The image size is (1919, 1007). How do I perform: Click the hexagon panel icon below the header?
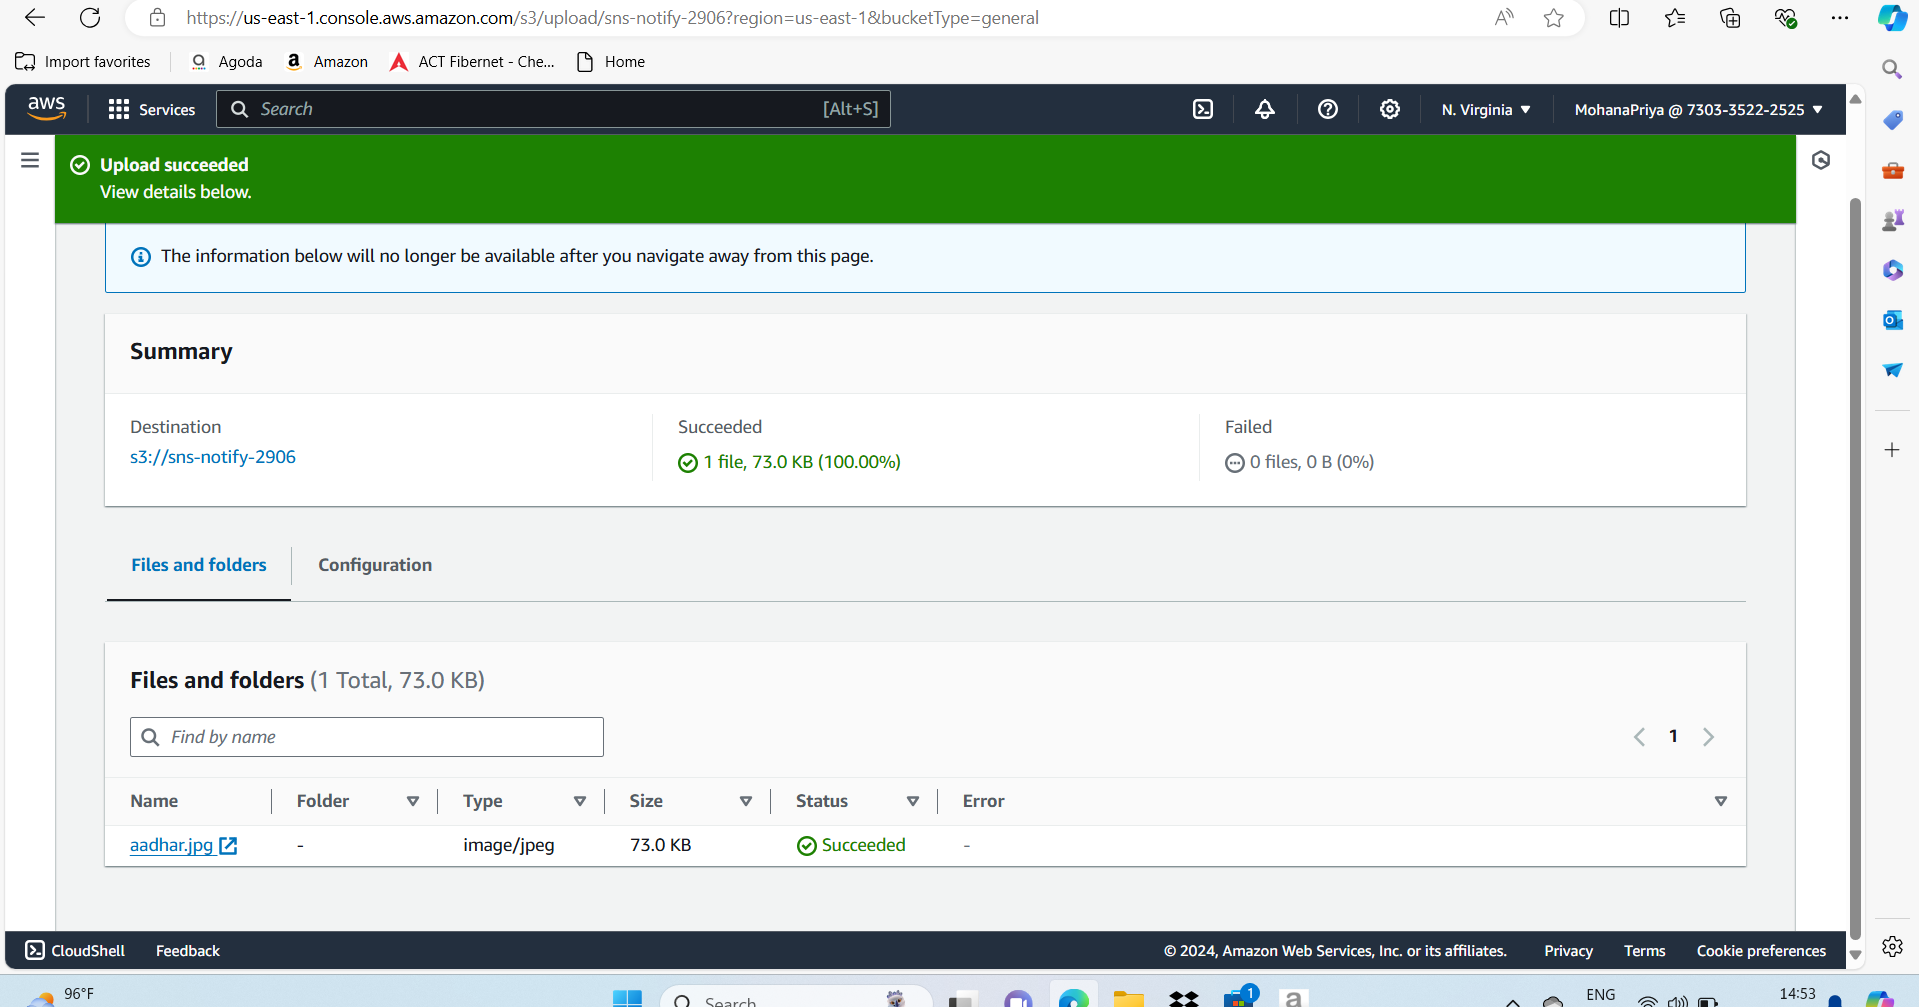click(x=1821, y=160)
